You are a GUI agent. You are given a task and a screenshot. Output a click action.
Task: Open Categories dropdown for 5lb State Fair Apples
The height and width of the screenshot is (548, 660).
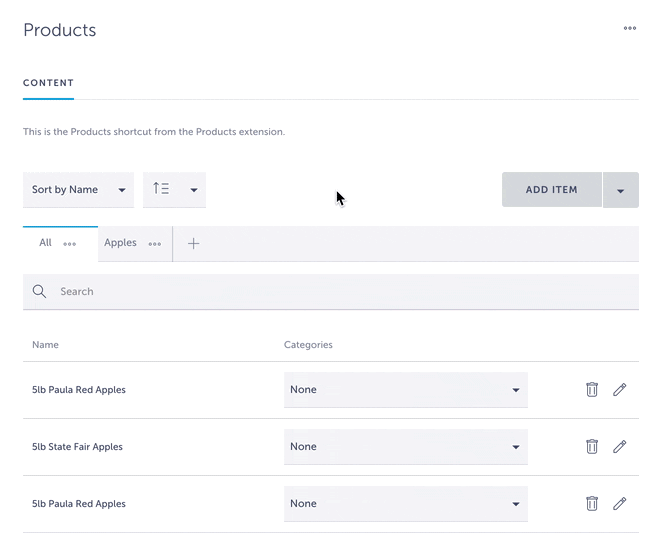tap(406, 447)
